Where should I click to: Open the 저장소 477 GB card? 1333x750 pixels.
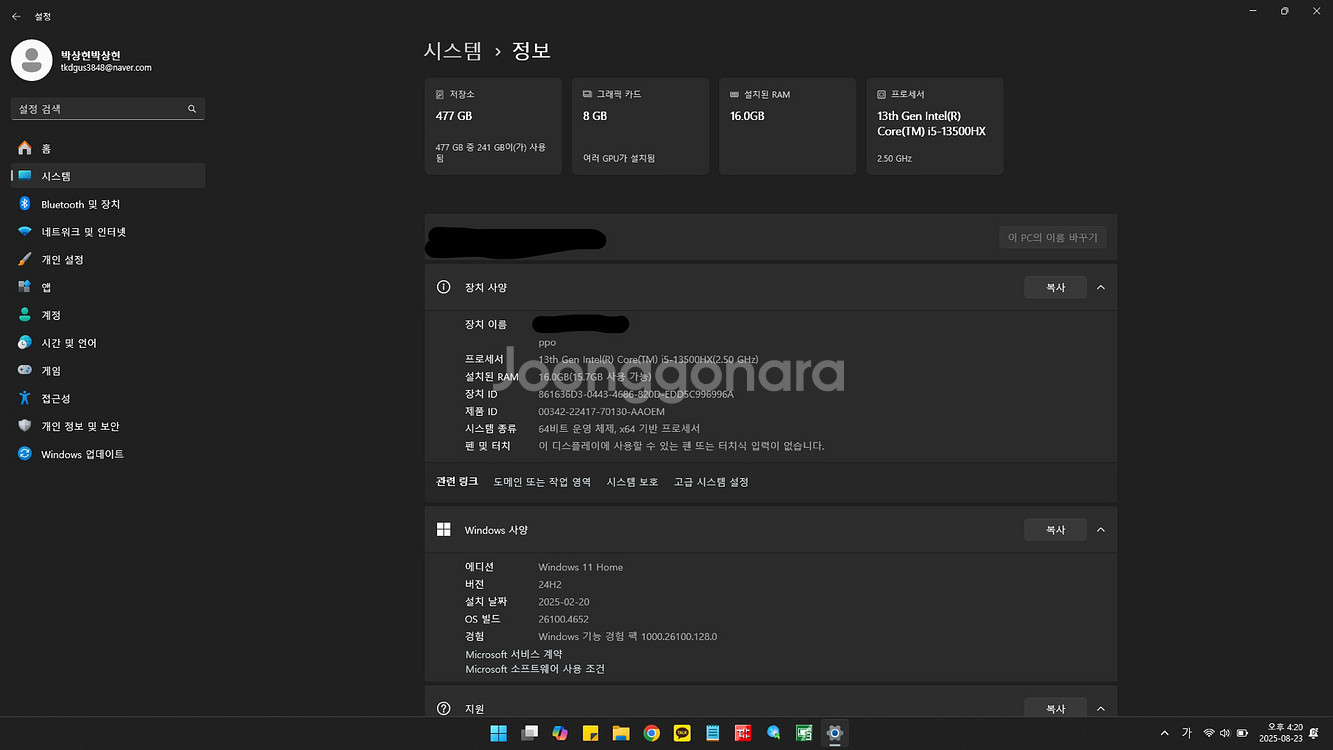(493, 126)
